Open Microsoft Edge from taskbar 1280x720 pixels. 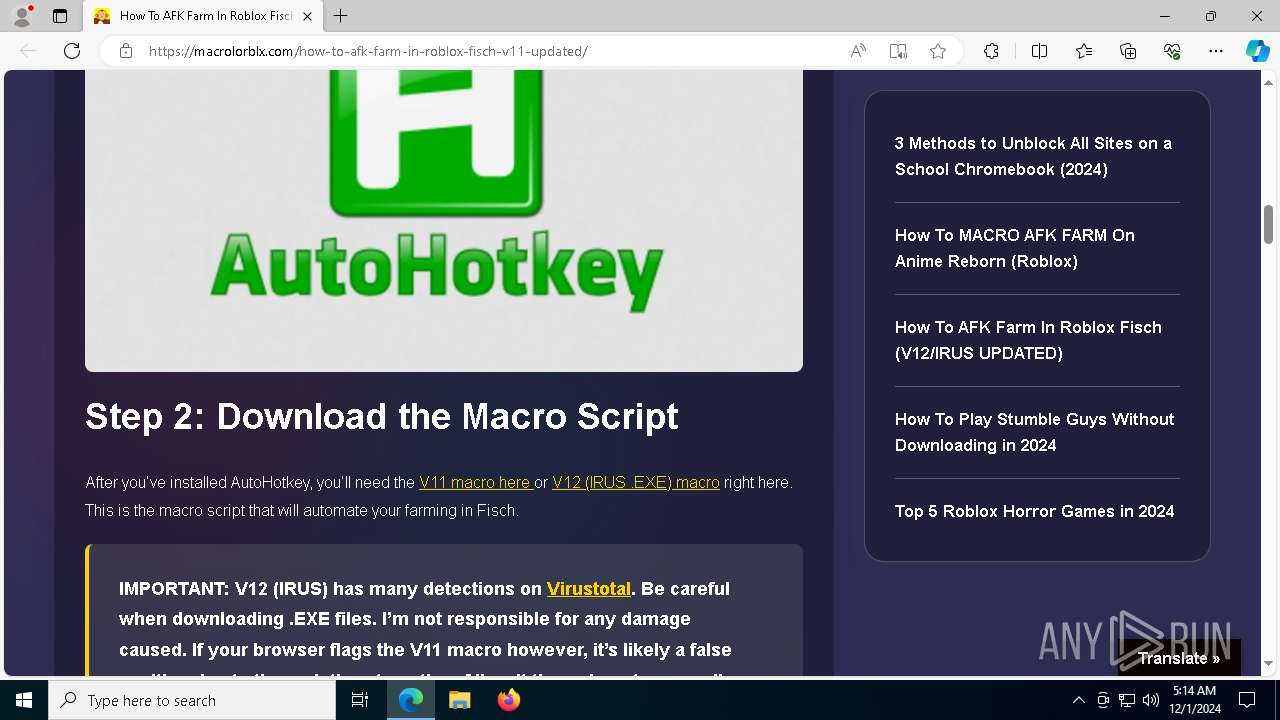click(411, 700)
